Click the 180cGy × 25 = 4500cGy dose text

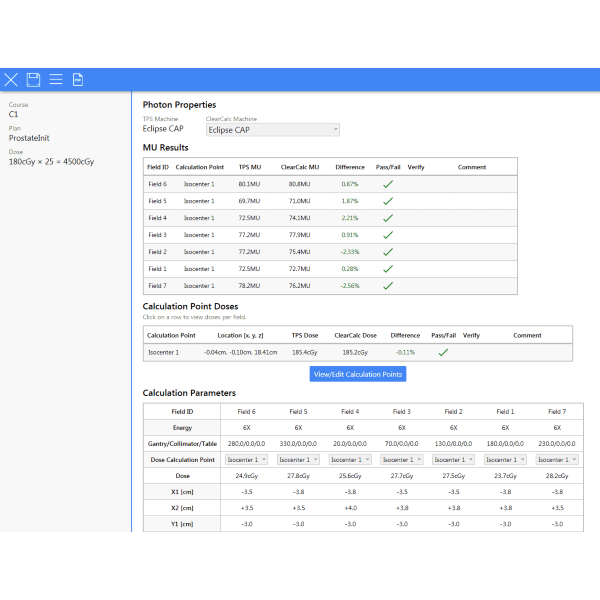[x=51, y=162]
